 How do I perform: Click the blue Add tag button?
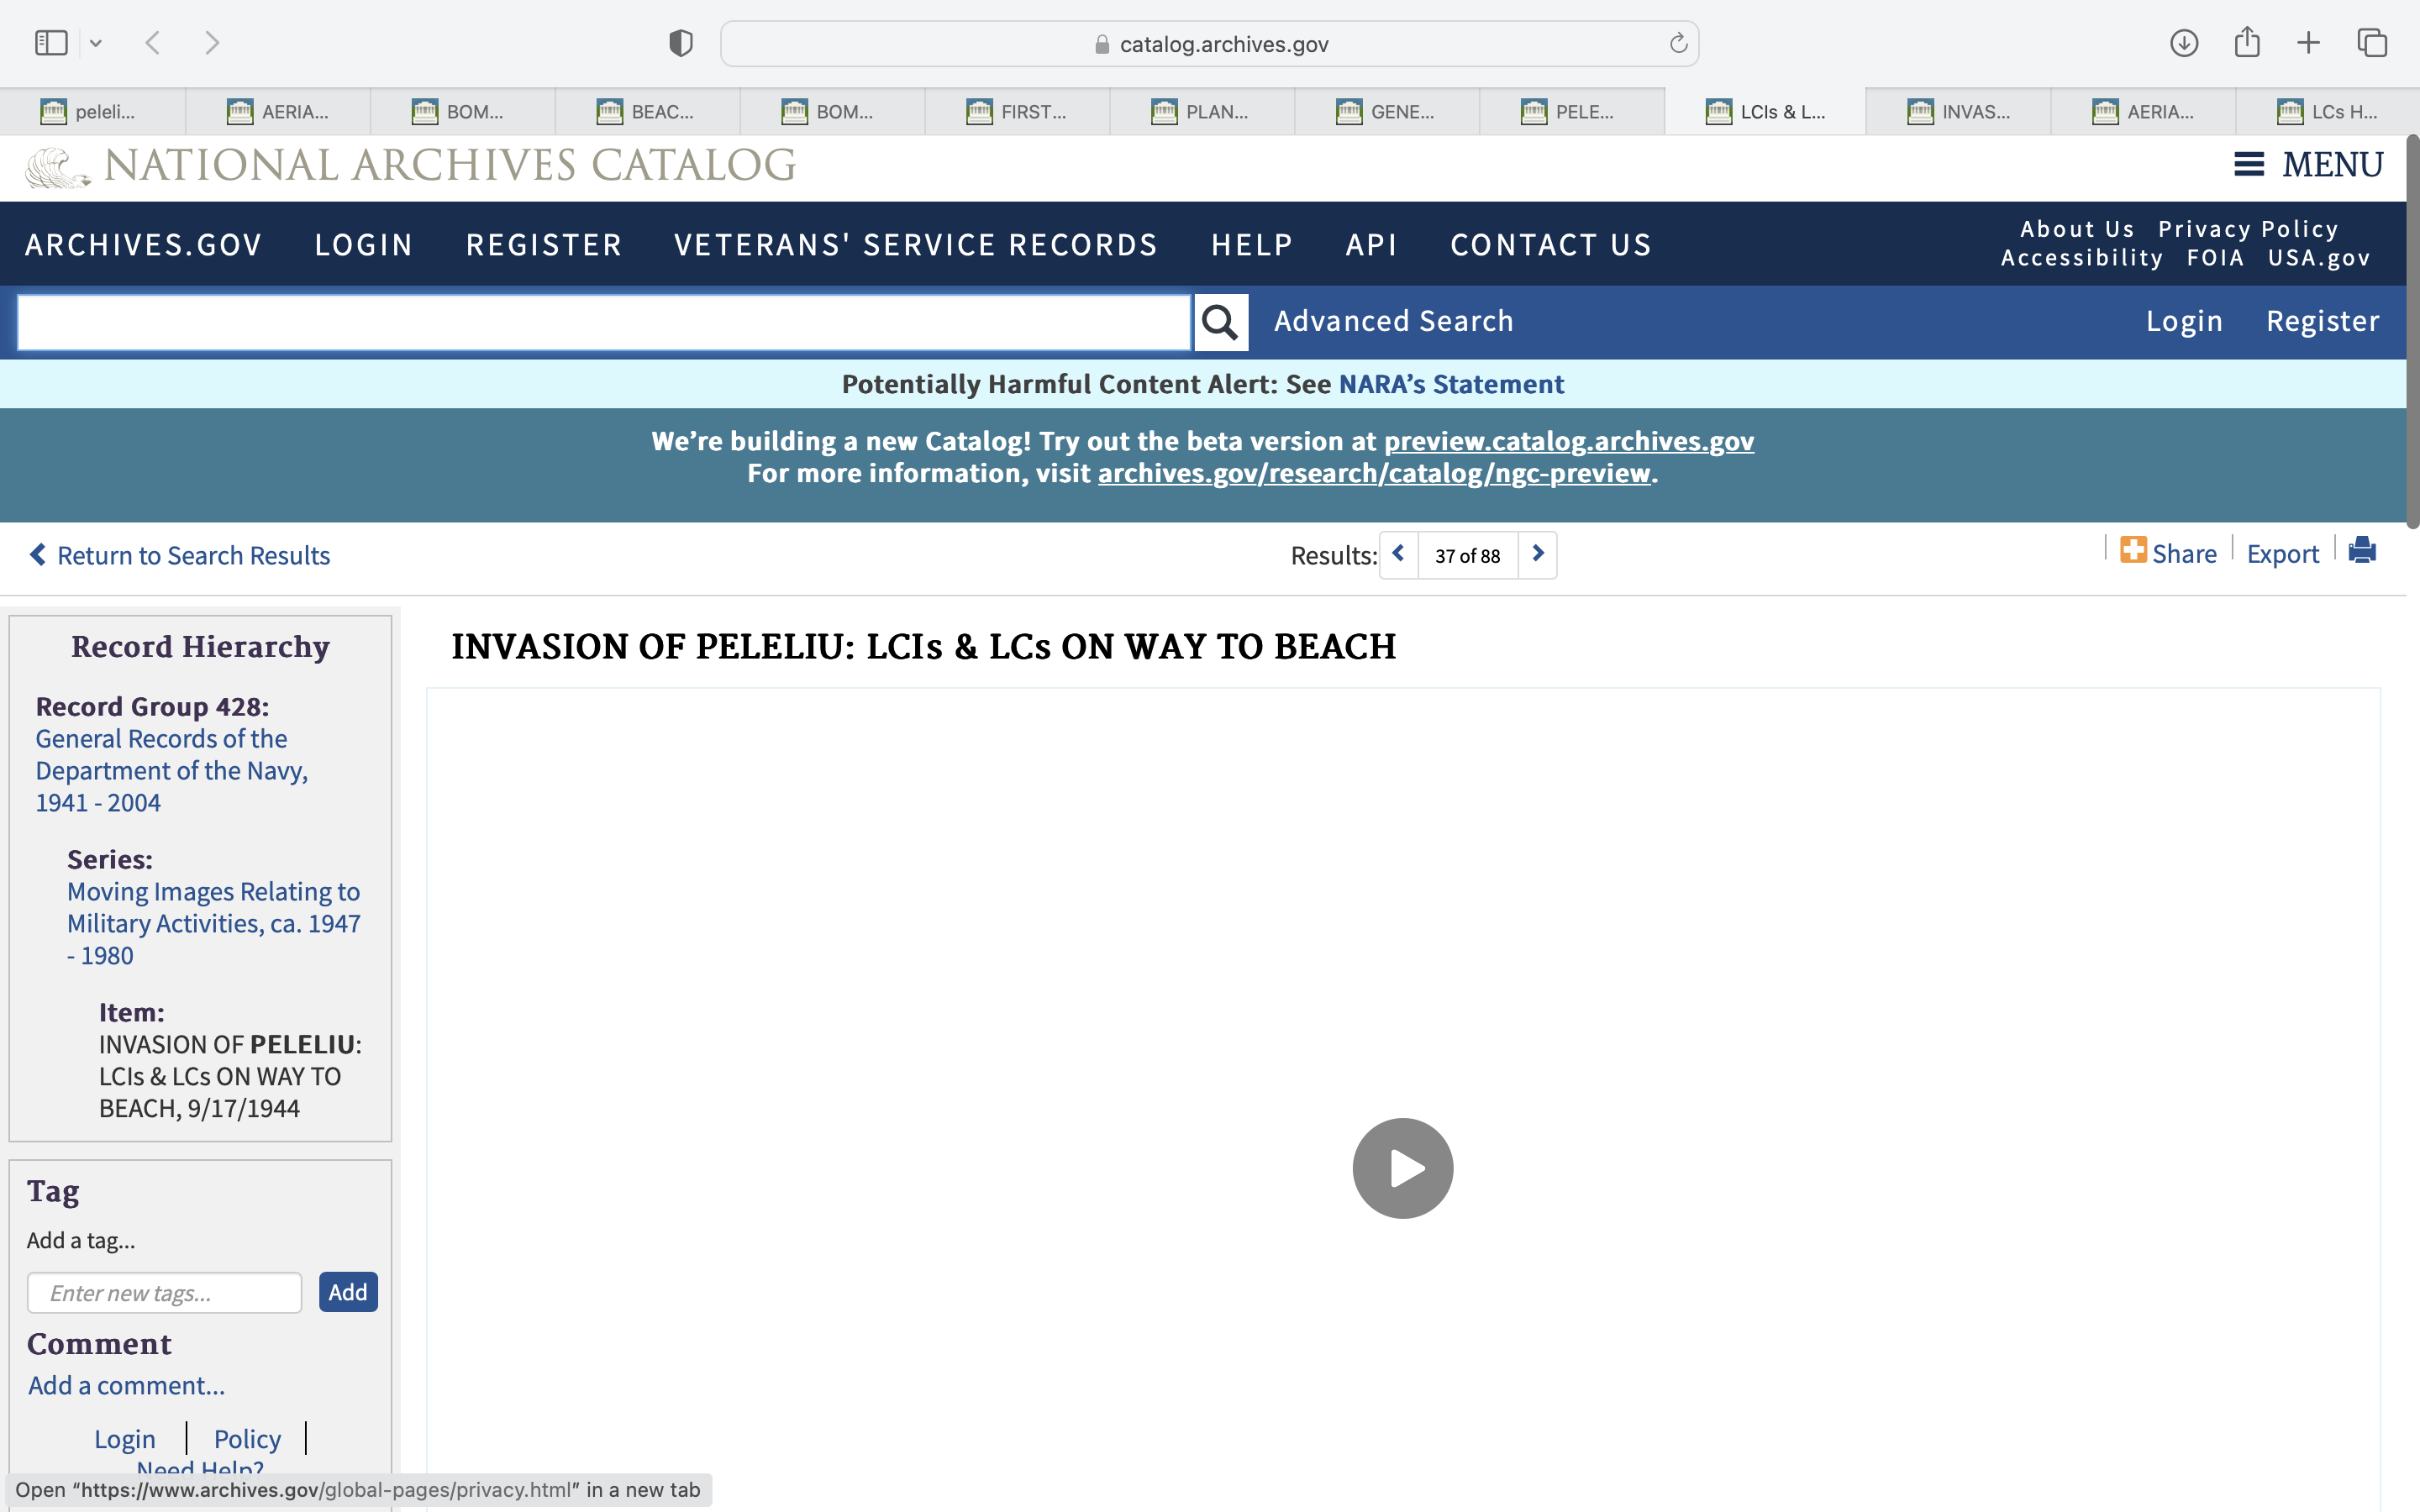[348, 1292]
